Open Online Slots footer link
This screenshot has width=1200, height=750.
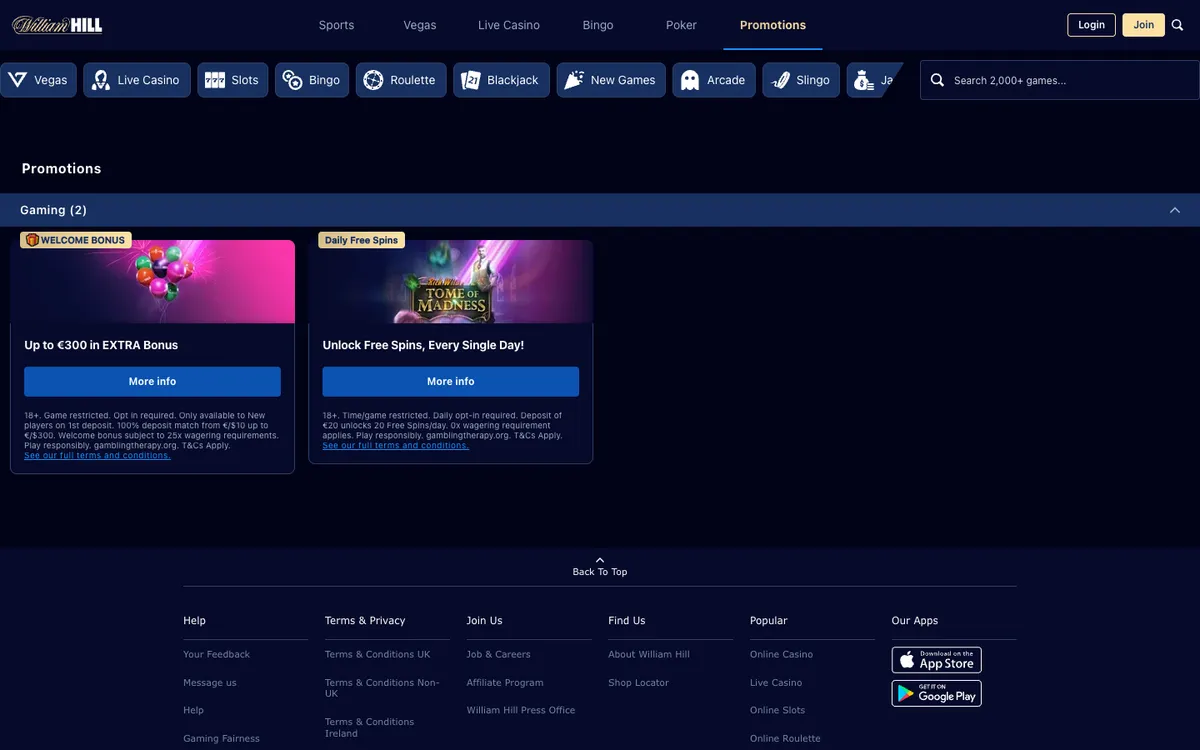pos(777,710)
